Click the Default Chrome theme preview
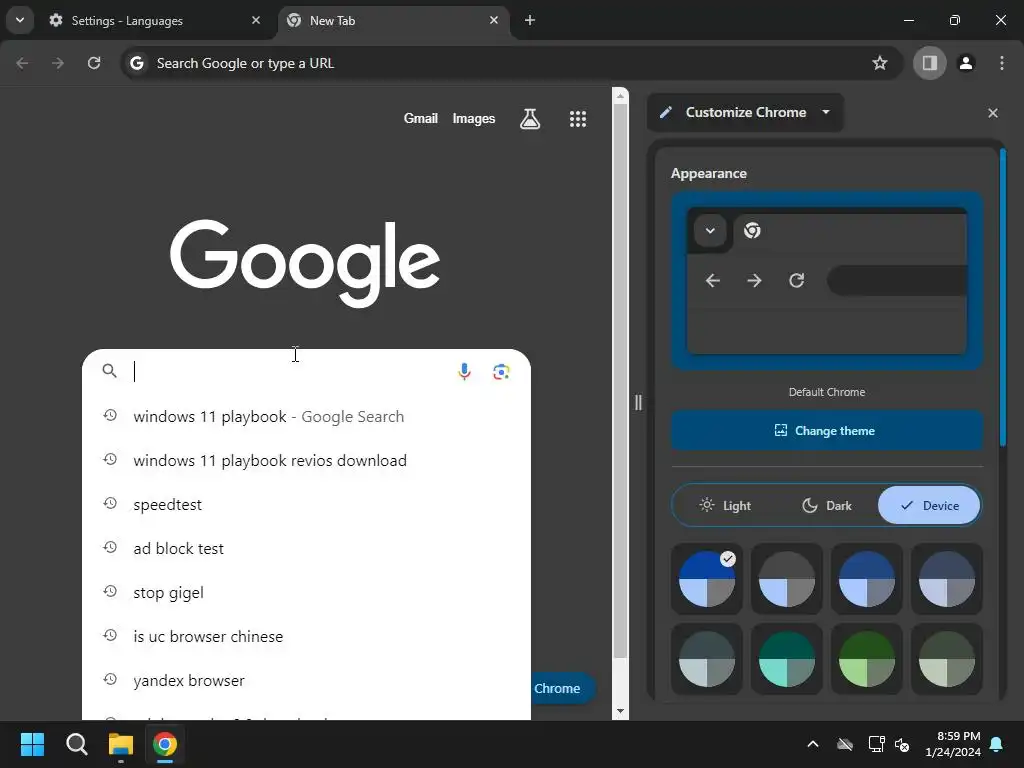This screenshot has height=768, width=1024. tap(827, 281)
